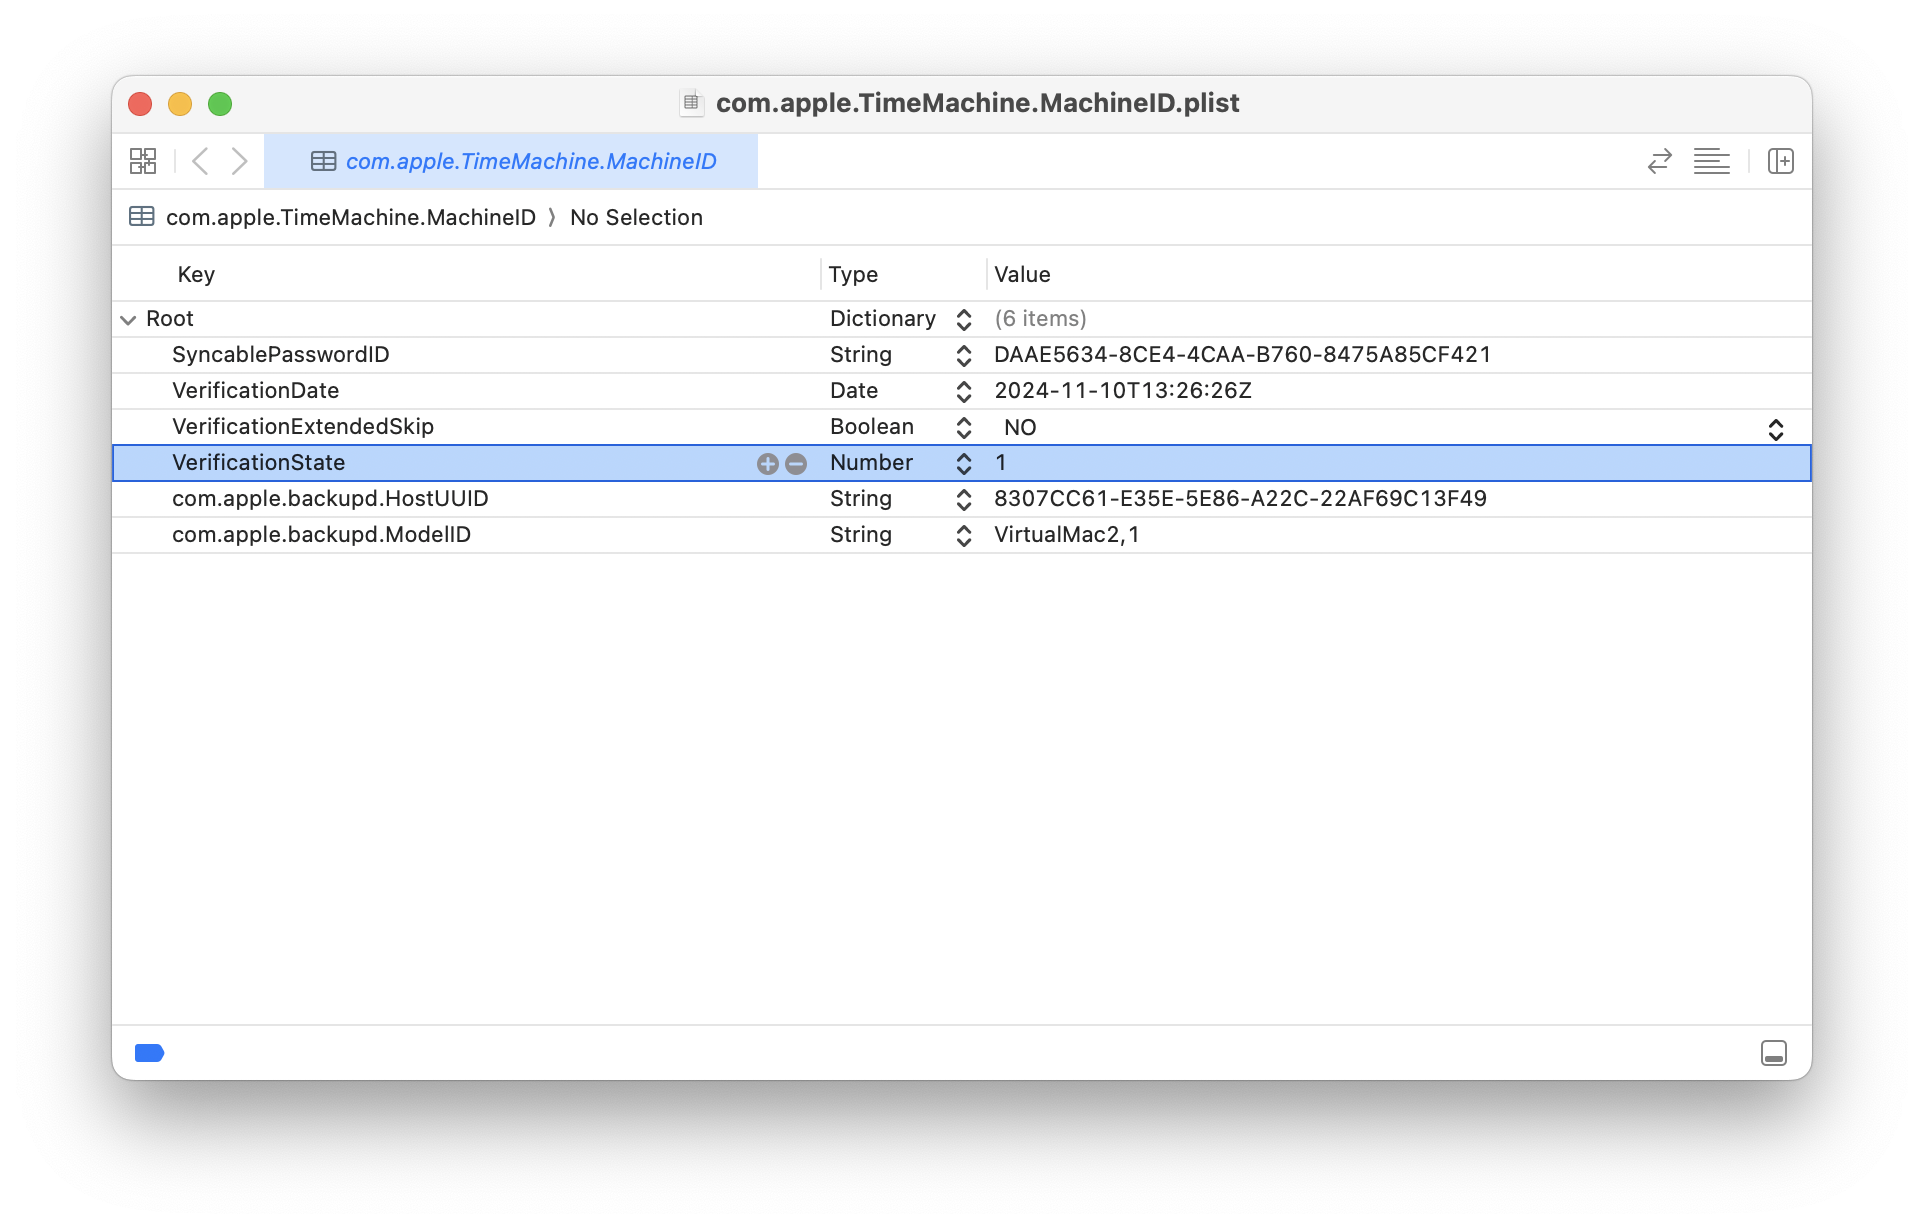The width and height of the screenshot is (1924, 1228).
Task: Toggle the Number type control for VerificationState
Action: [x=963, y=463]
